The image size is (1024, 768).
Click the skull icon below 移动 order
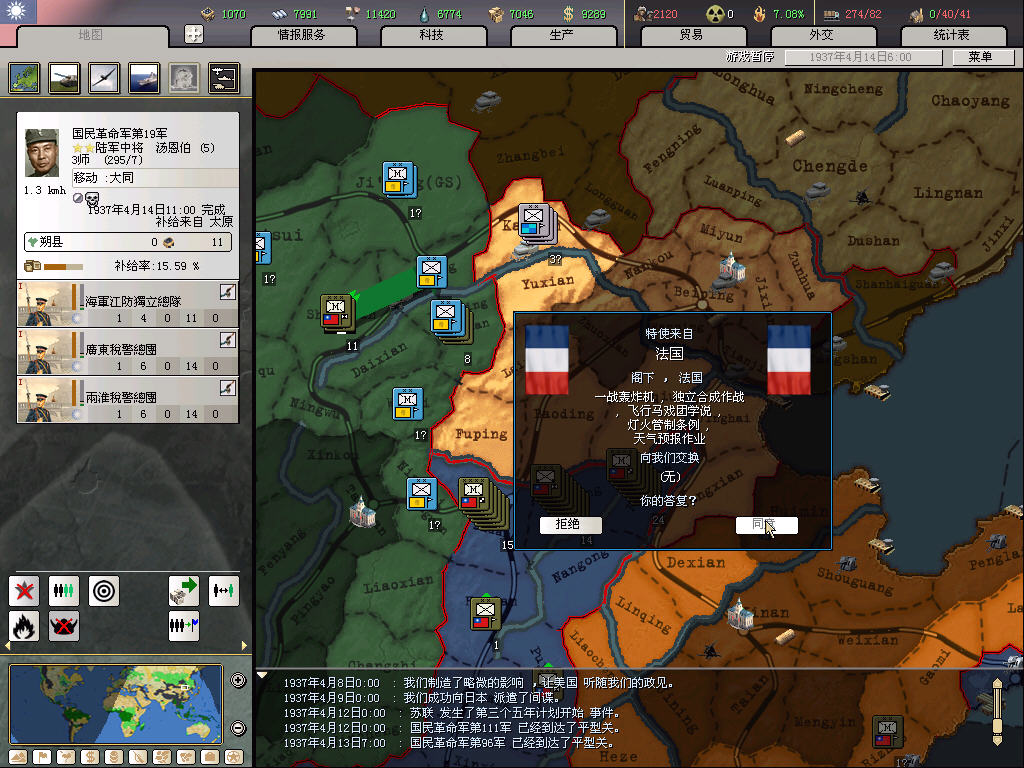pyautogui.click(x=92, y=198)
